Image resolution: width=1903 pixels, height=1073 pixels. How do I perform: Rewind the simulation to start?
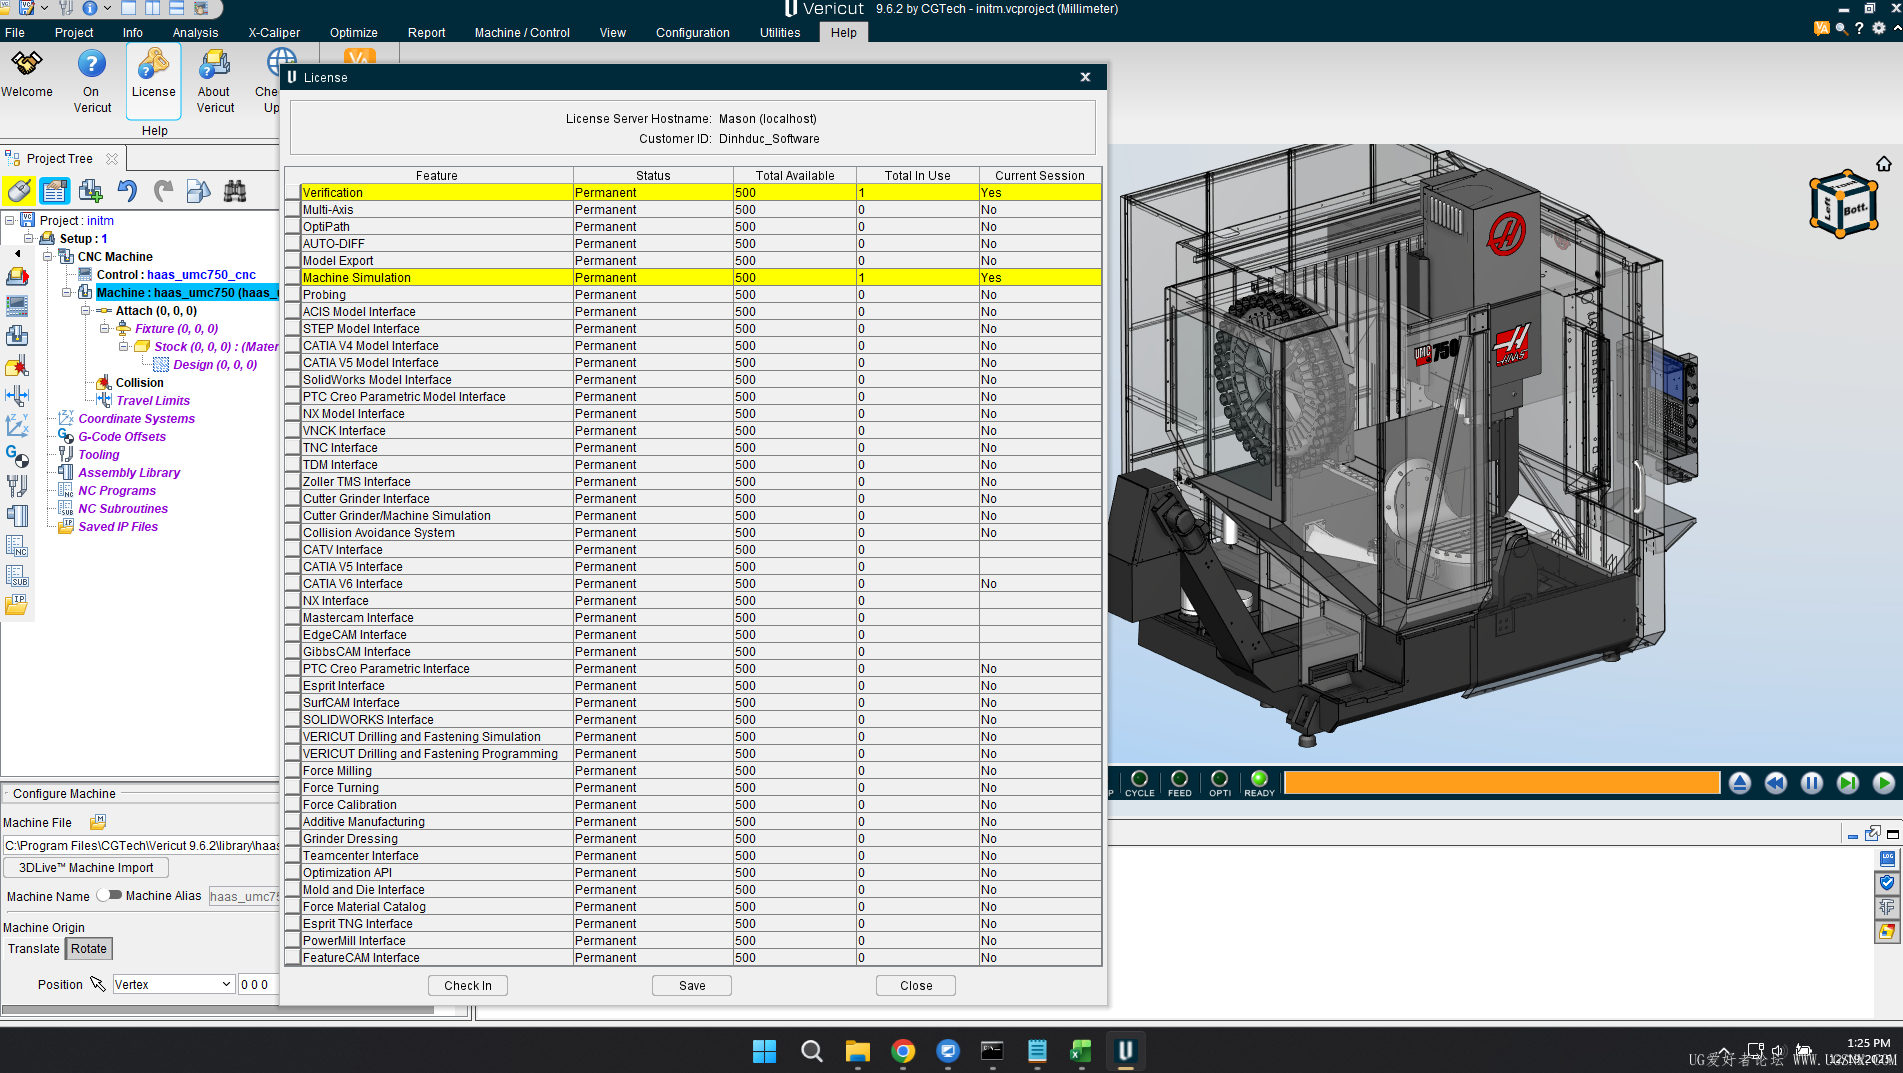pyautogui.click(x=1776, y=783)
